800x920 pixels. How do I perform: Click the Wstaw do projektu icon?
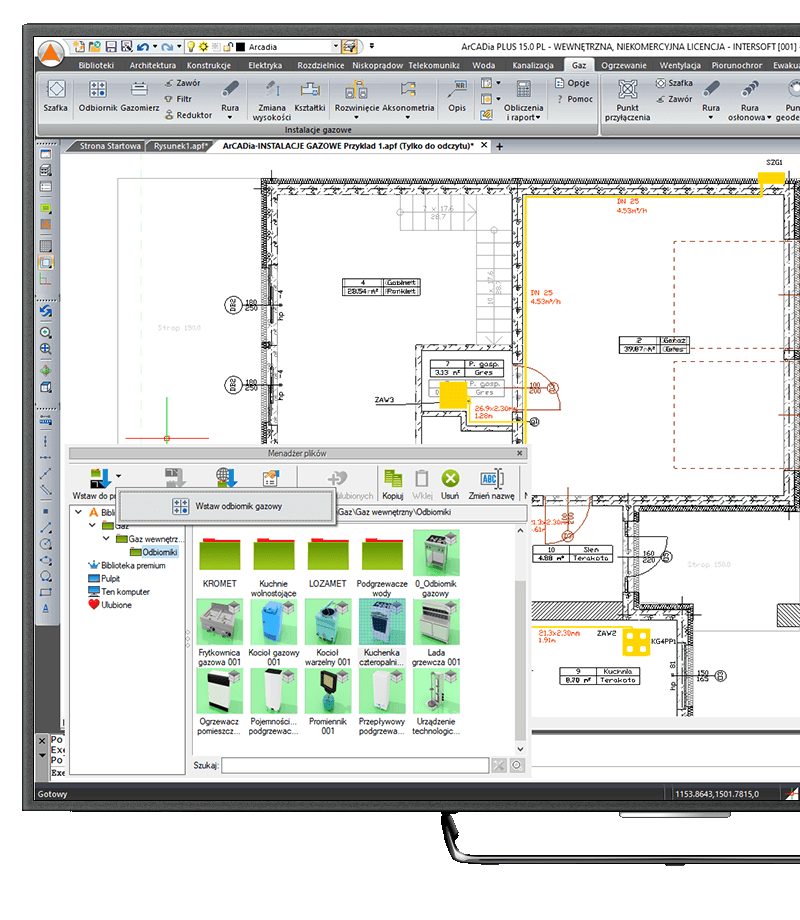point(100,479)
